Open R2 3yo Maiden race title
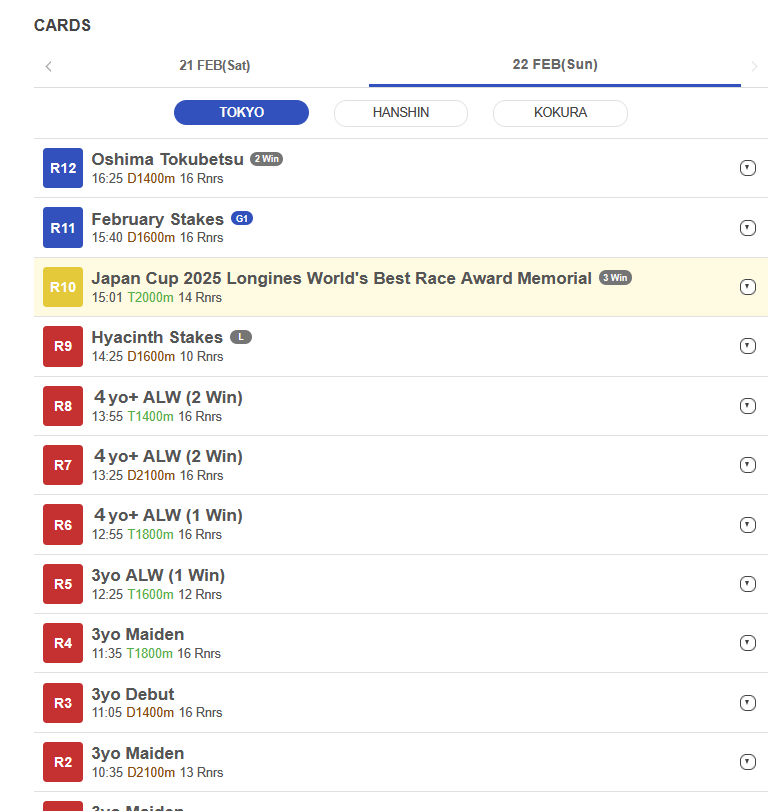The height and width of the screenshot is (811, 777). coord(138,753)
